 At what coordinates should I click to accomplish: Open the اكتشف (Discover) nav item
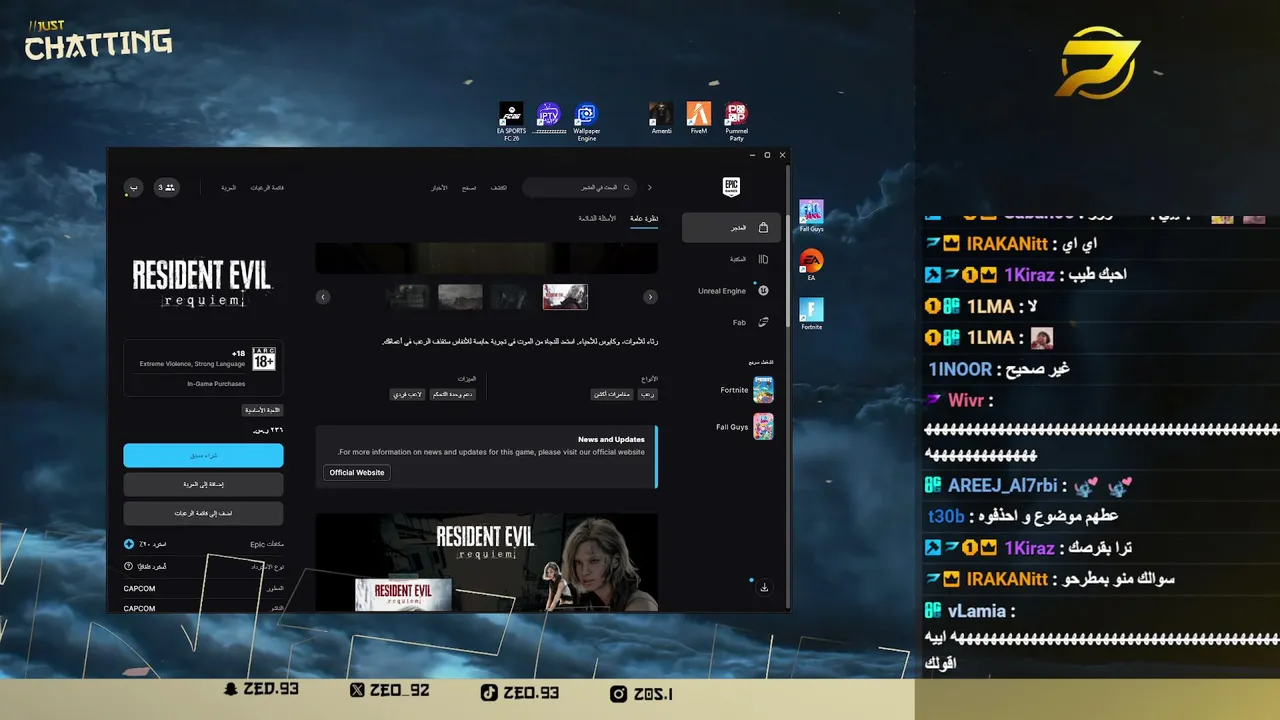pos(498,188)
